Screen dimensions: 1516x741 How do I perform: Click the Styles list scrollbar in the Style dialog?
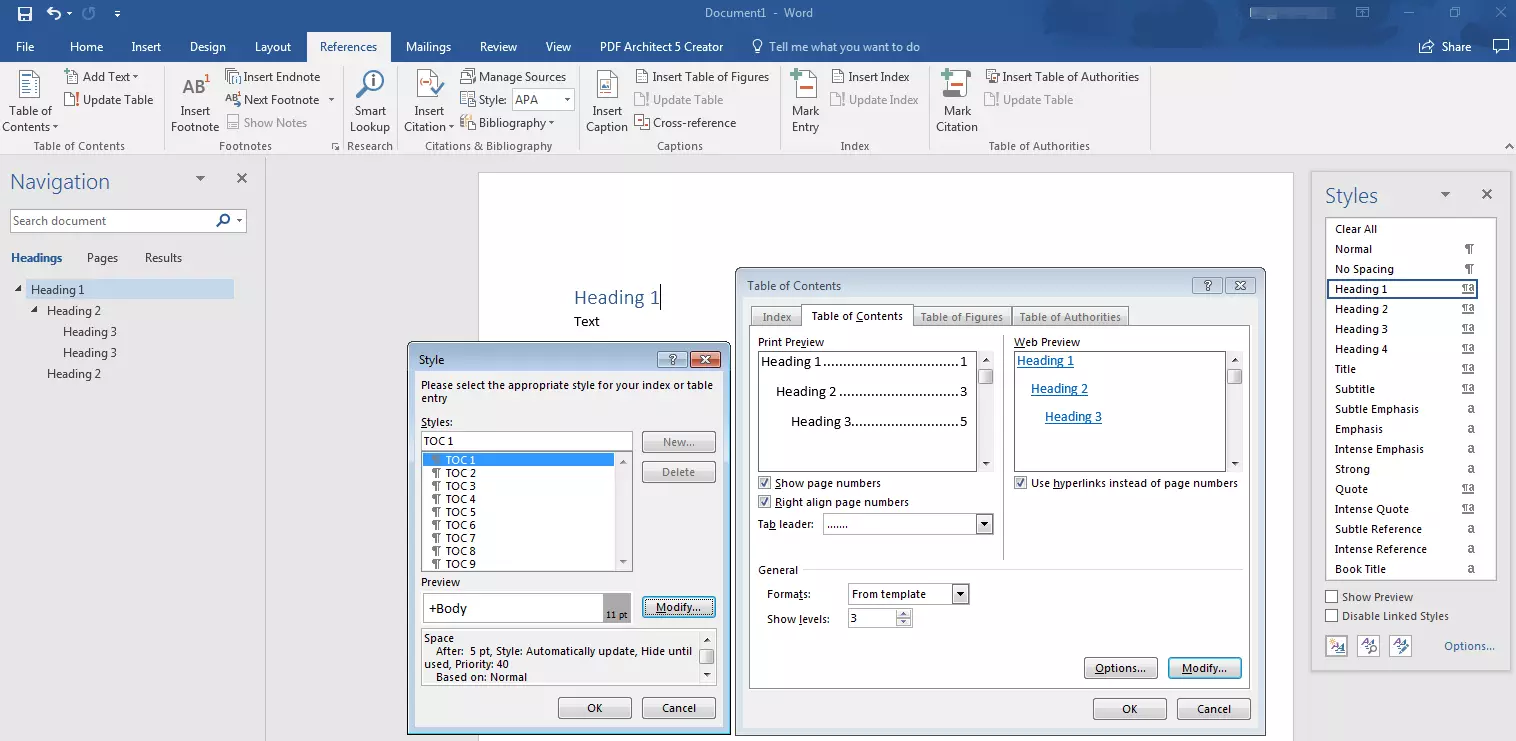[x=624, y=511]
